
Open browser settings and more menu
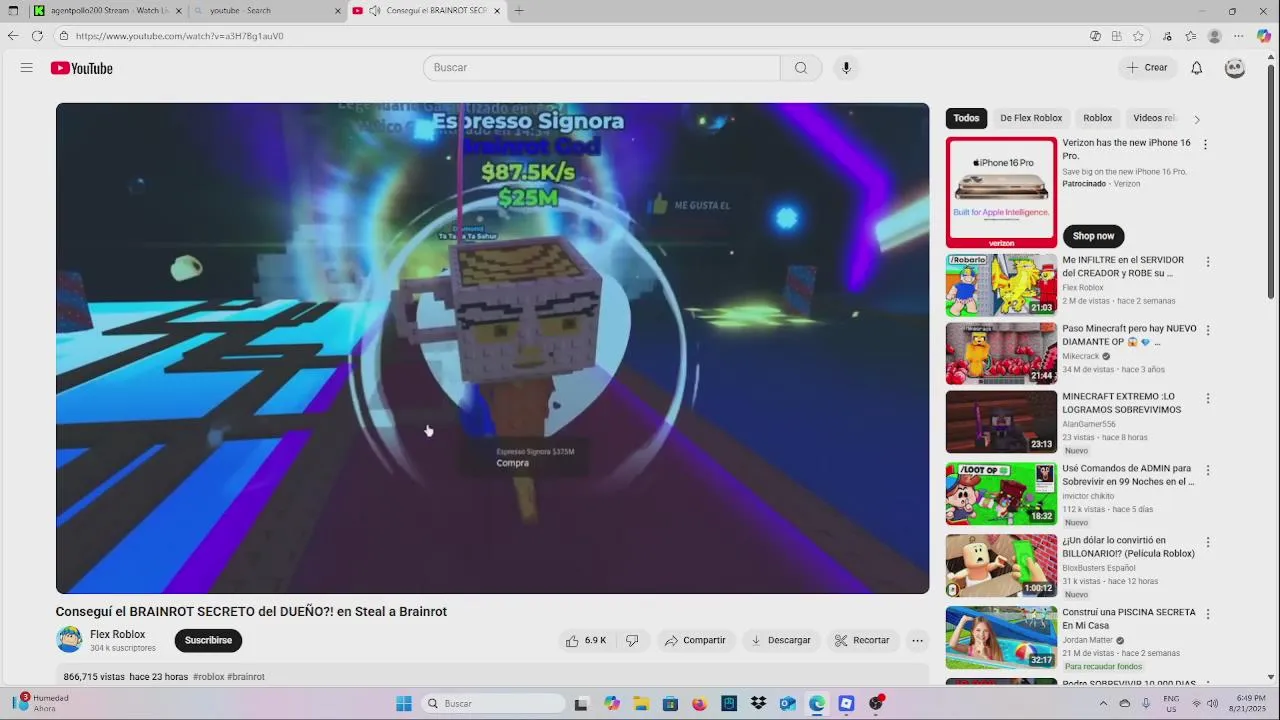tap(1240, 36)
